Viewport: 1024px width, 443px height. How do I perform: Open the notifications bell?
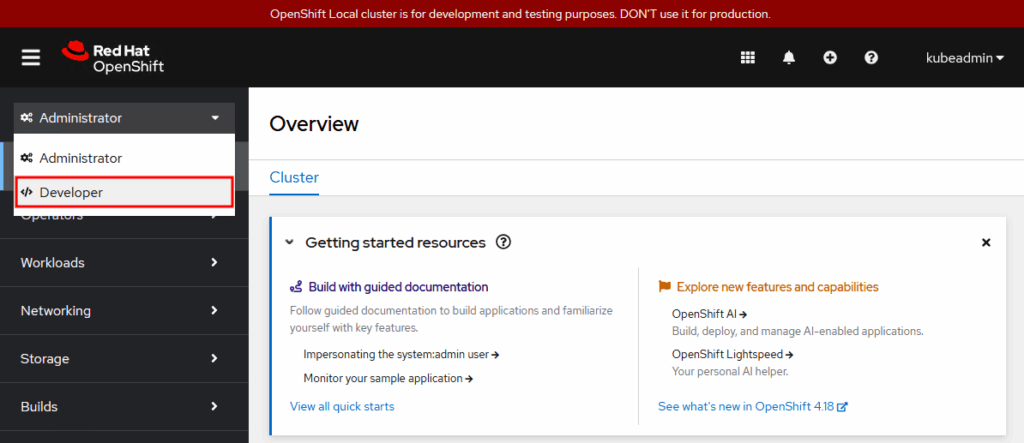[789, 58]
